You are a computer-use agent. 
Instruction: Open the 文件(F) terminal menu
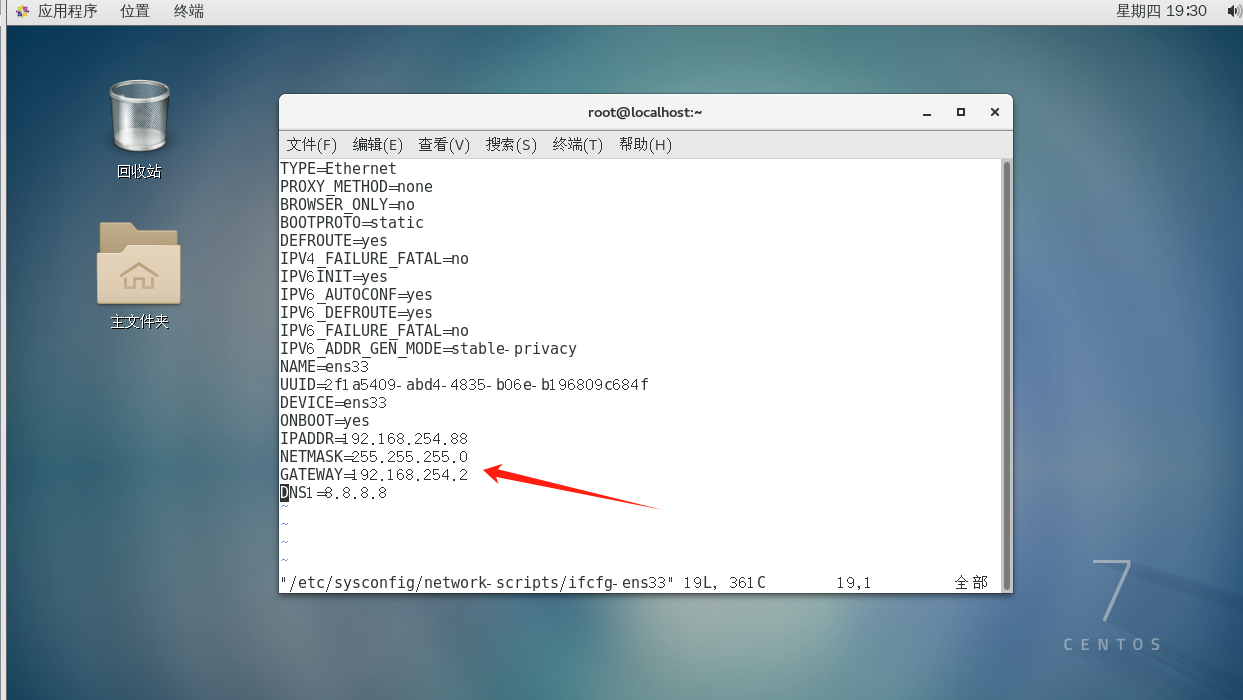pos(311,145)
